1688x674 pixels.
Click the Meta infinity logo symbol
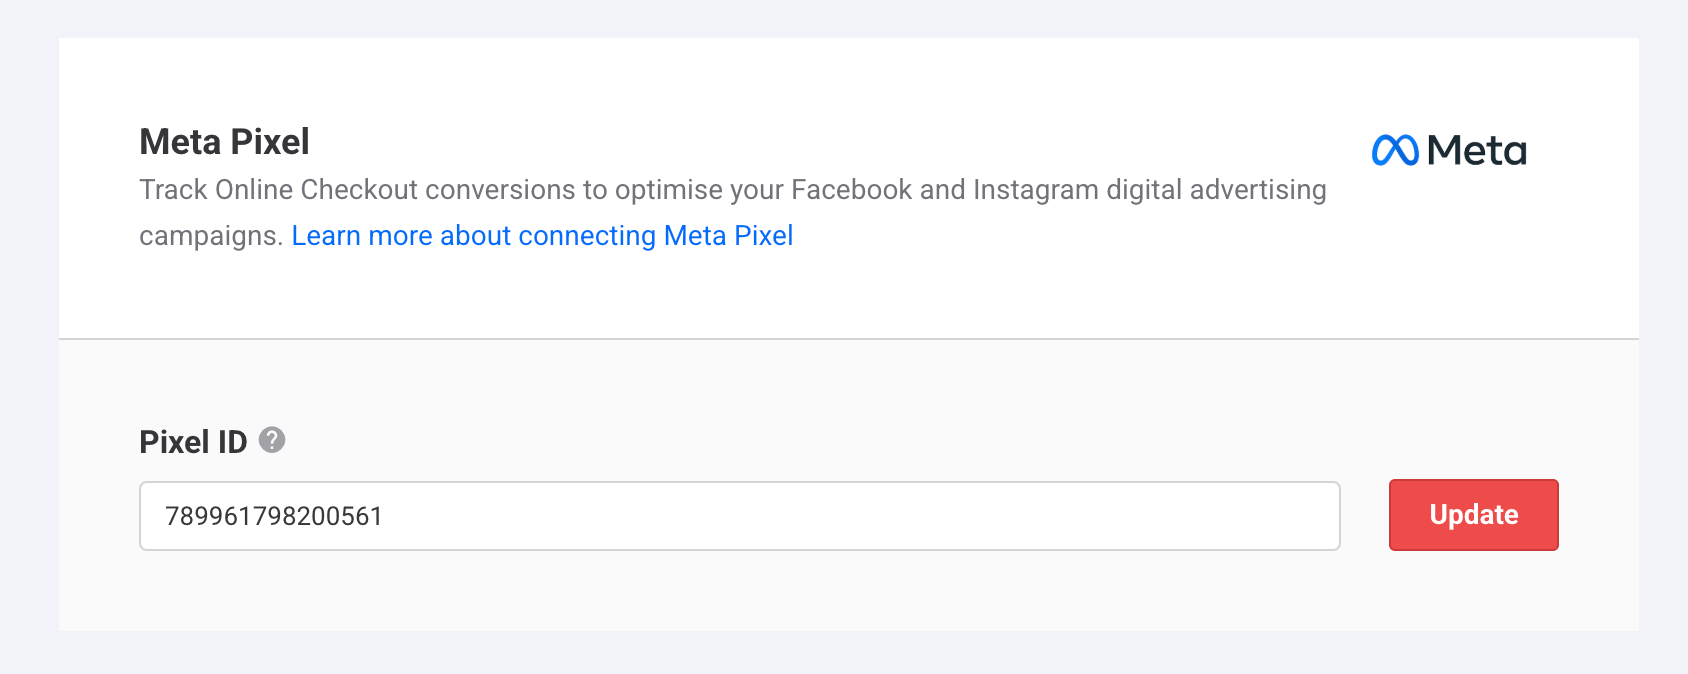(1395, 151)
